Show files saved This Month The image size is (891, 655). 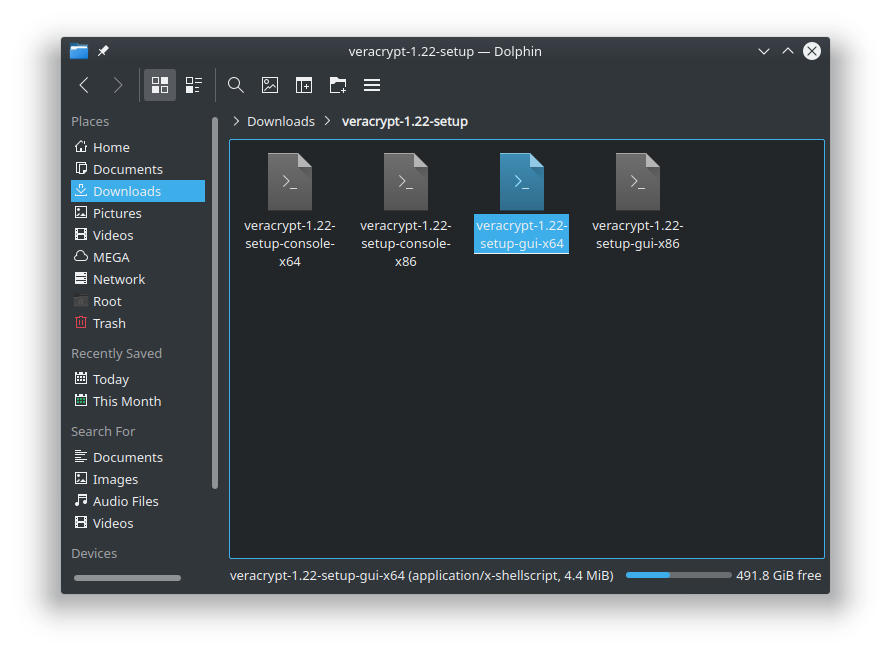point(138,401)
